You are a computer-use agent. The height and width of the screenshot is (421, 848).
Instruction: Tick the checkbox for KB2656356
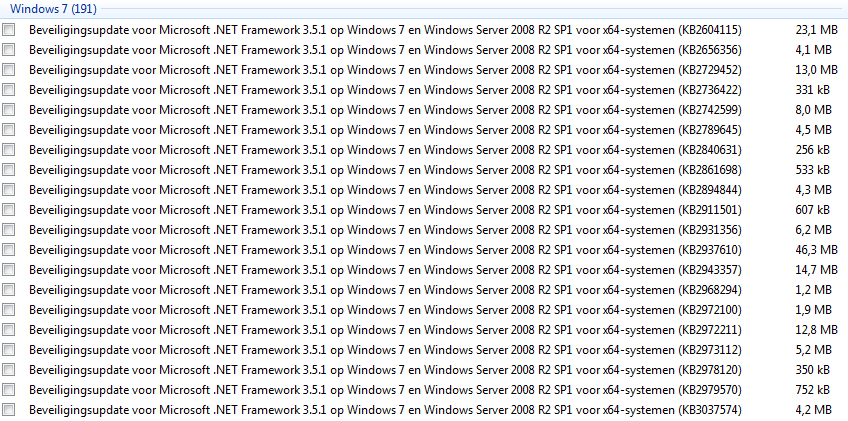(8, 50)
